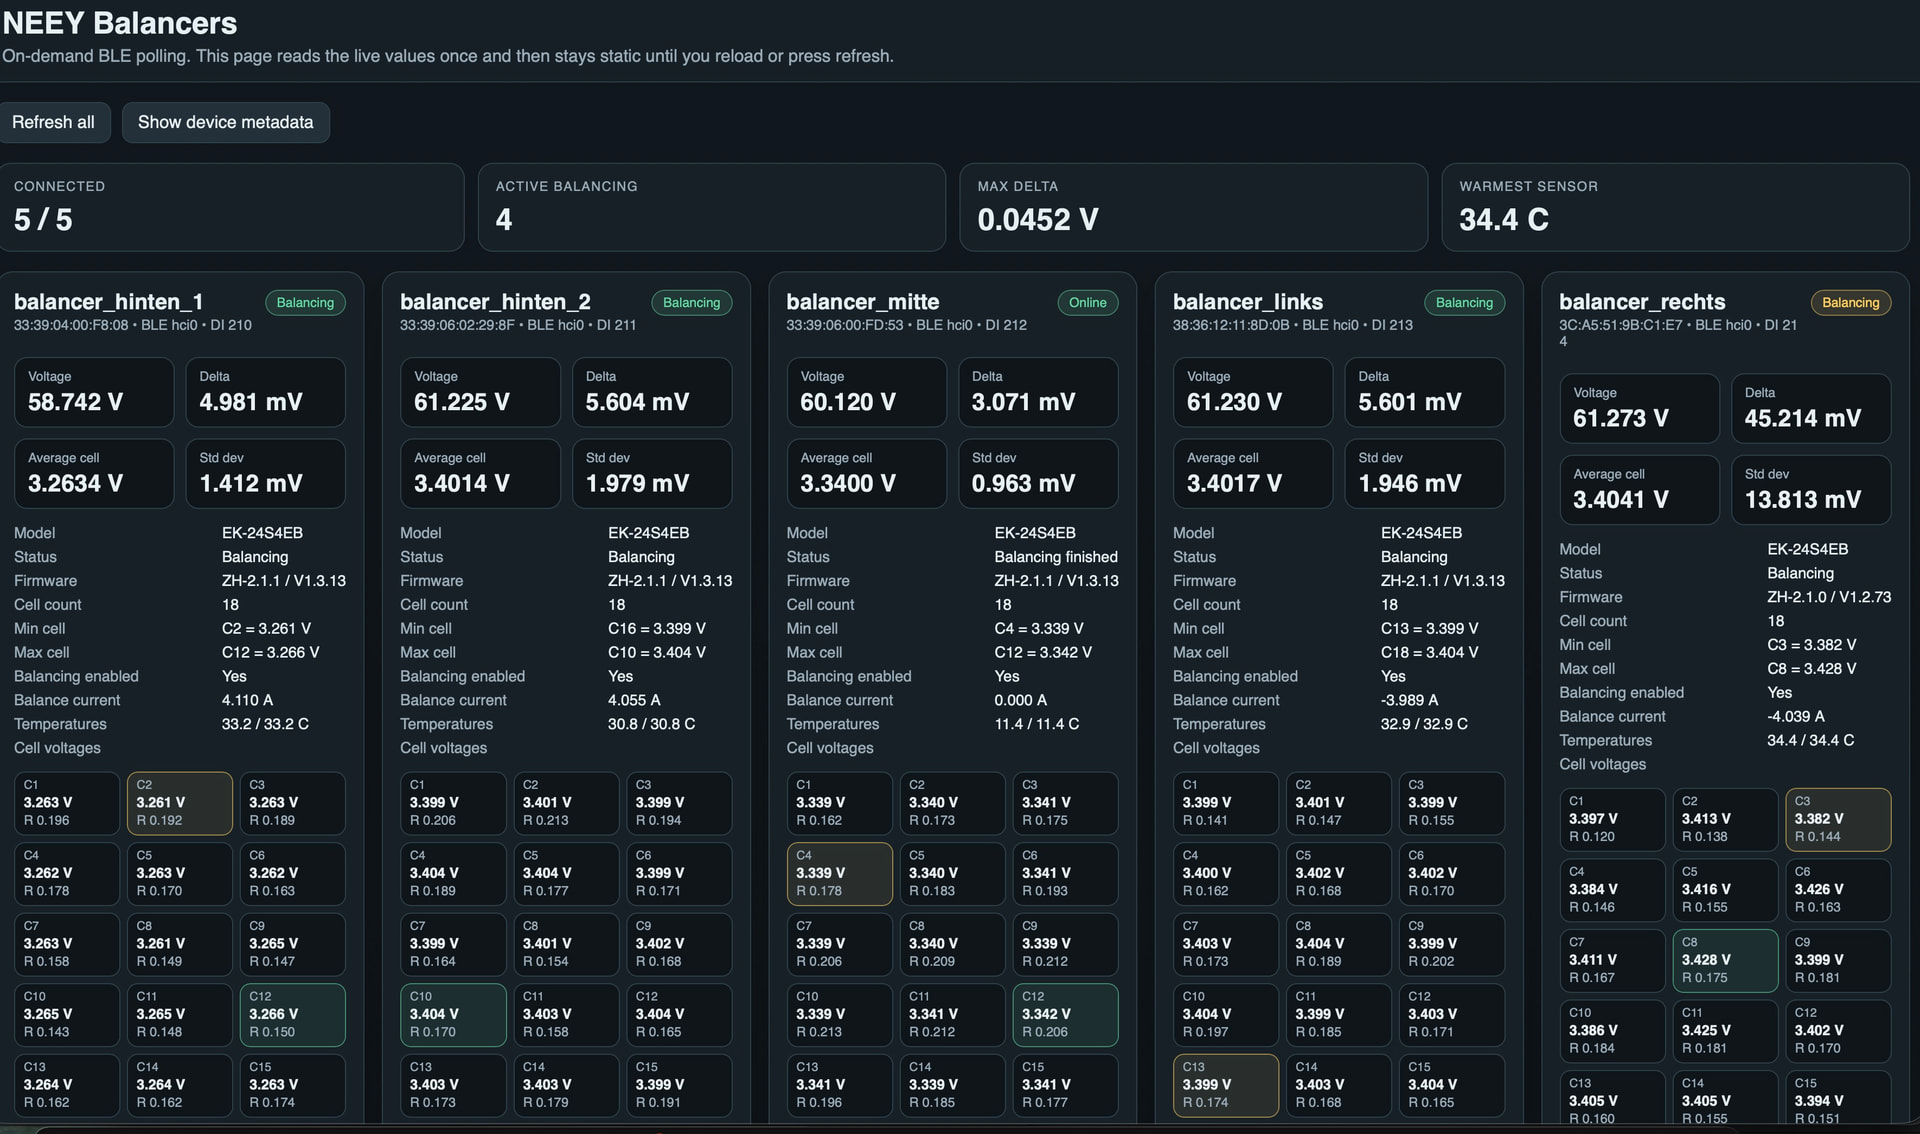Click the 45.214 mV Delta box

[1810, 408]
